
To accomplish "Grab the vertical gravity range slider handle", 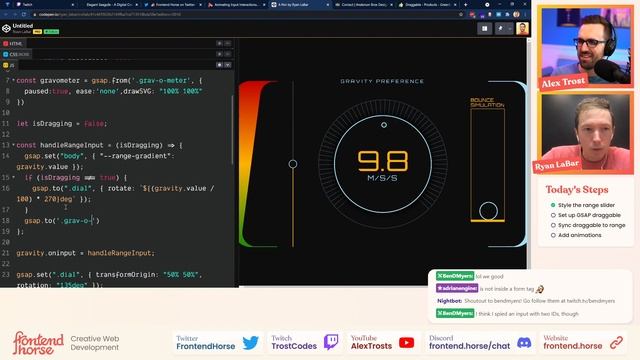I will tap(293, 164).
